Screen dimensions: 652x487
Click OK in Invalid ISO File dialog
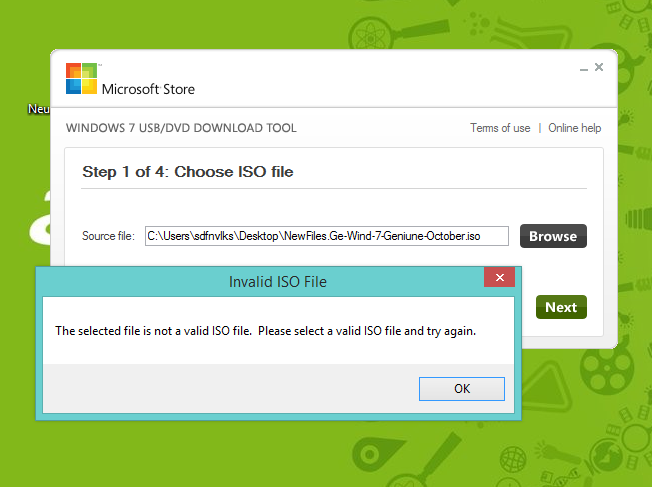[462, 389]
